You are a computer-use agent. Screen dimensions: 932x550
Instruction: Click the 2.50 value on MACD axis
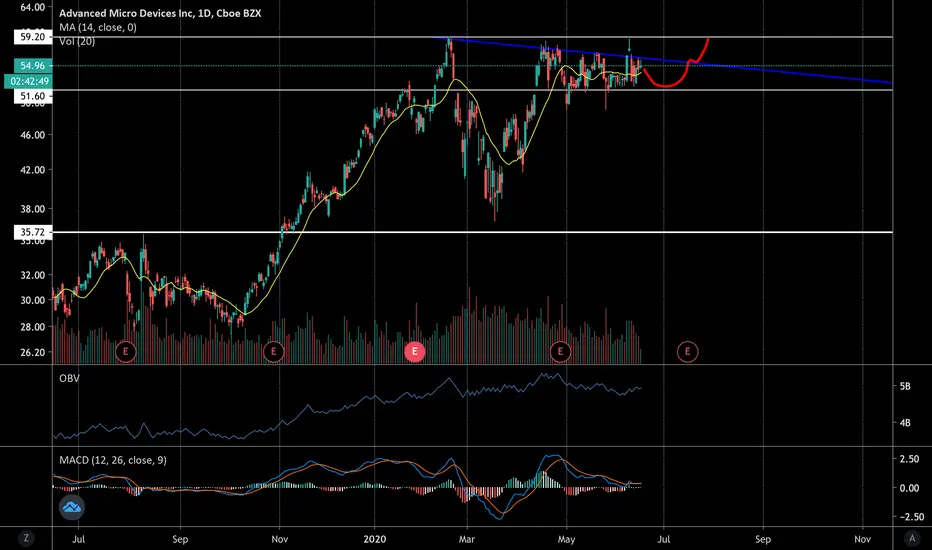click(909, 459)
